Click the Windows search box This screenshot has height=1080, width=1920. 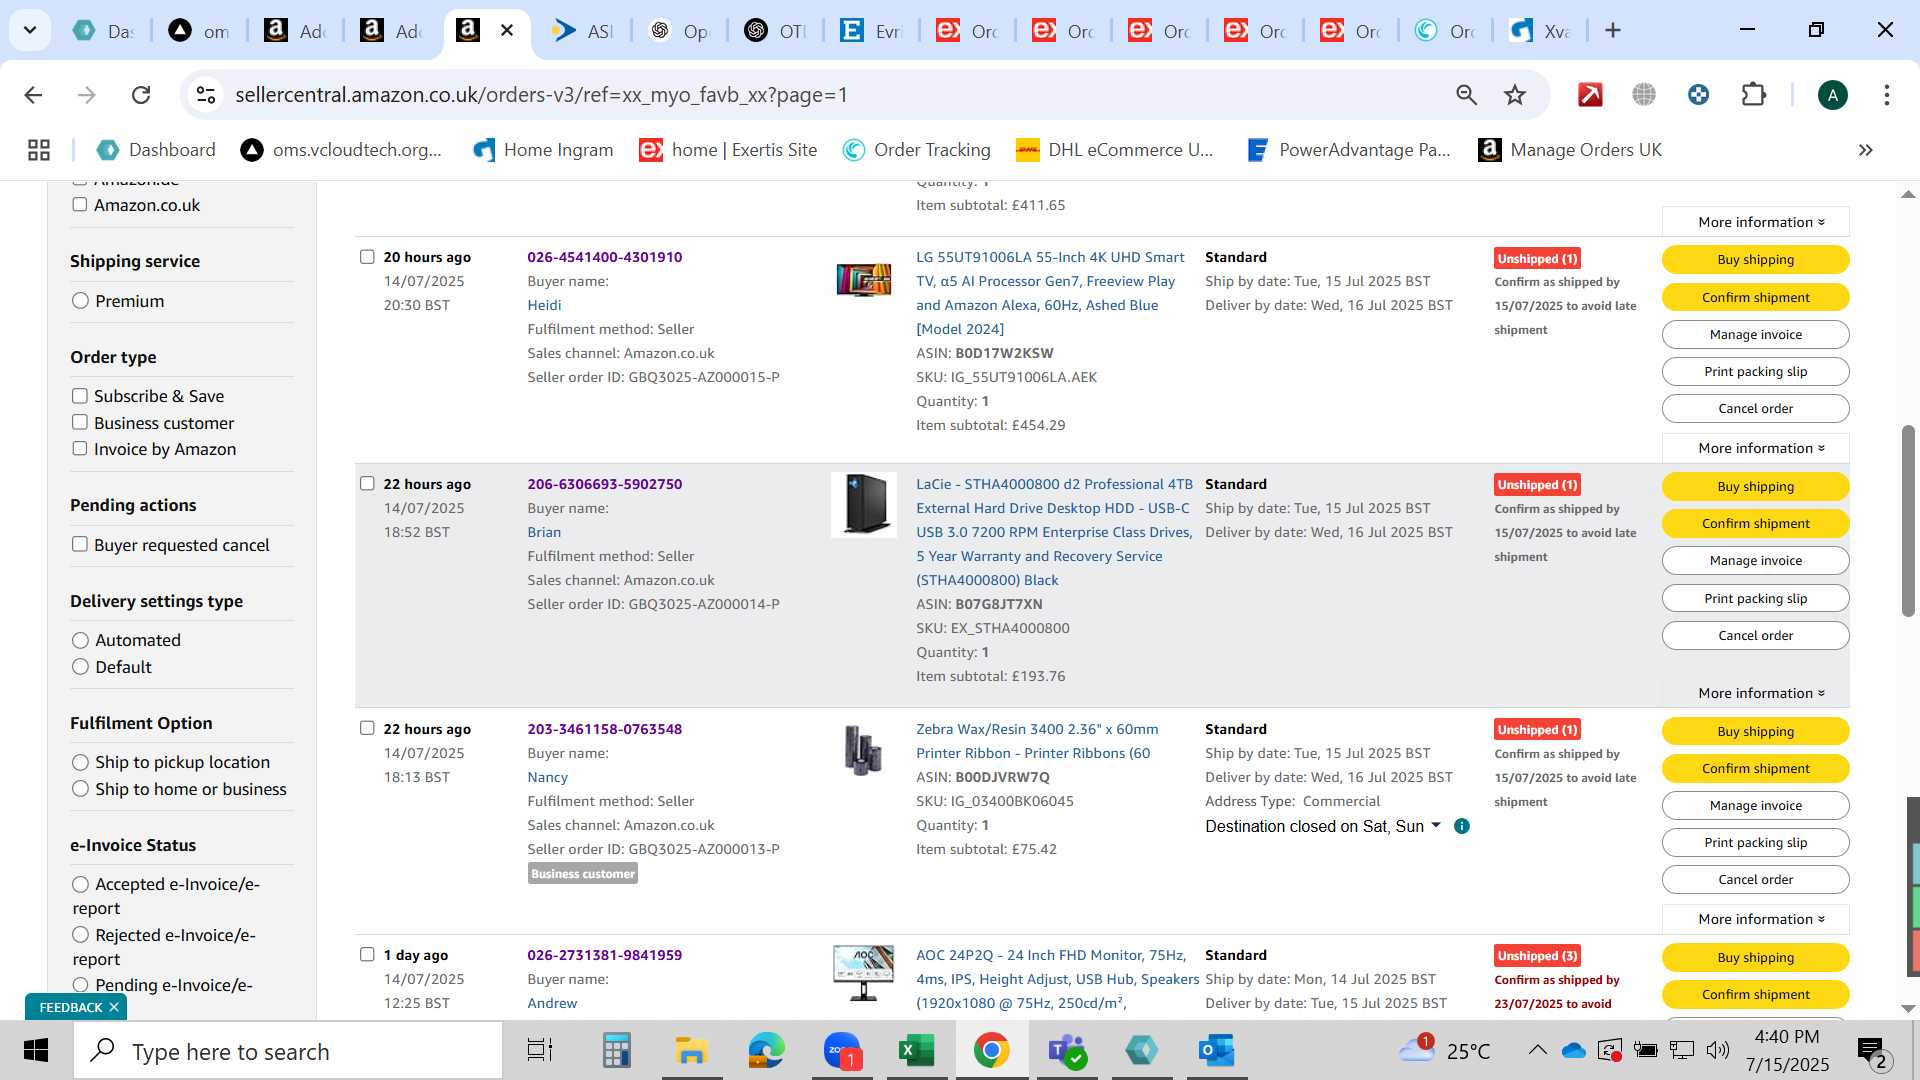coord(288,1051)
